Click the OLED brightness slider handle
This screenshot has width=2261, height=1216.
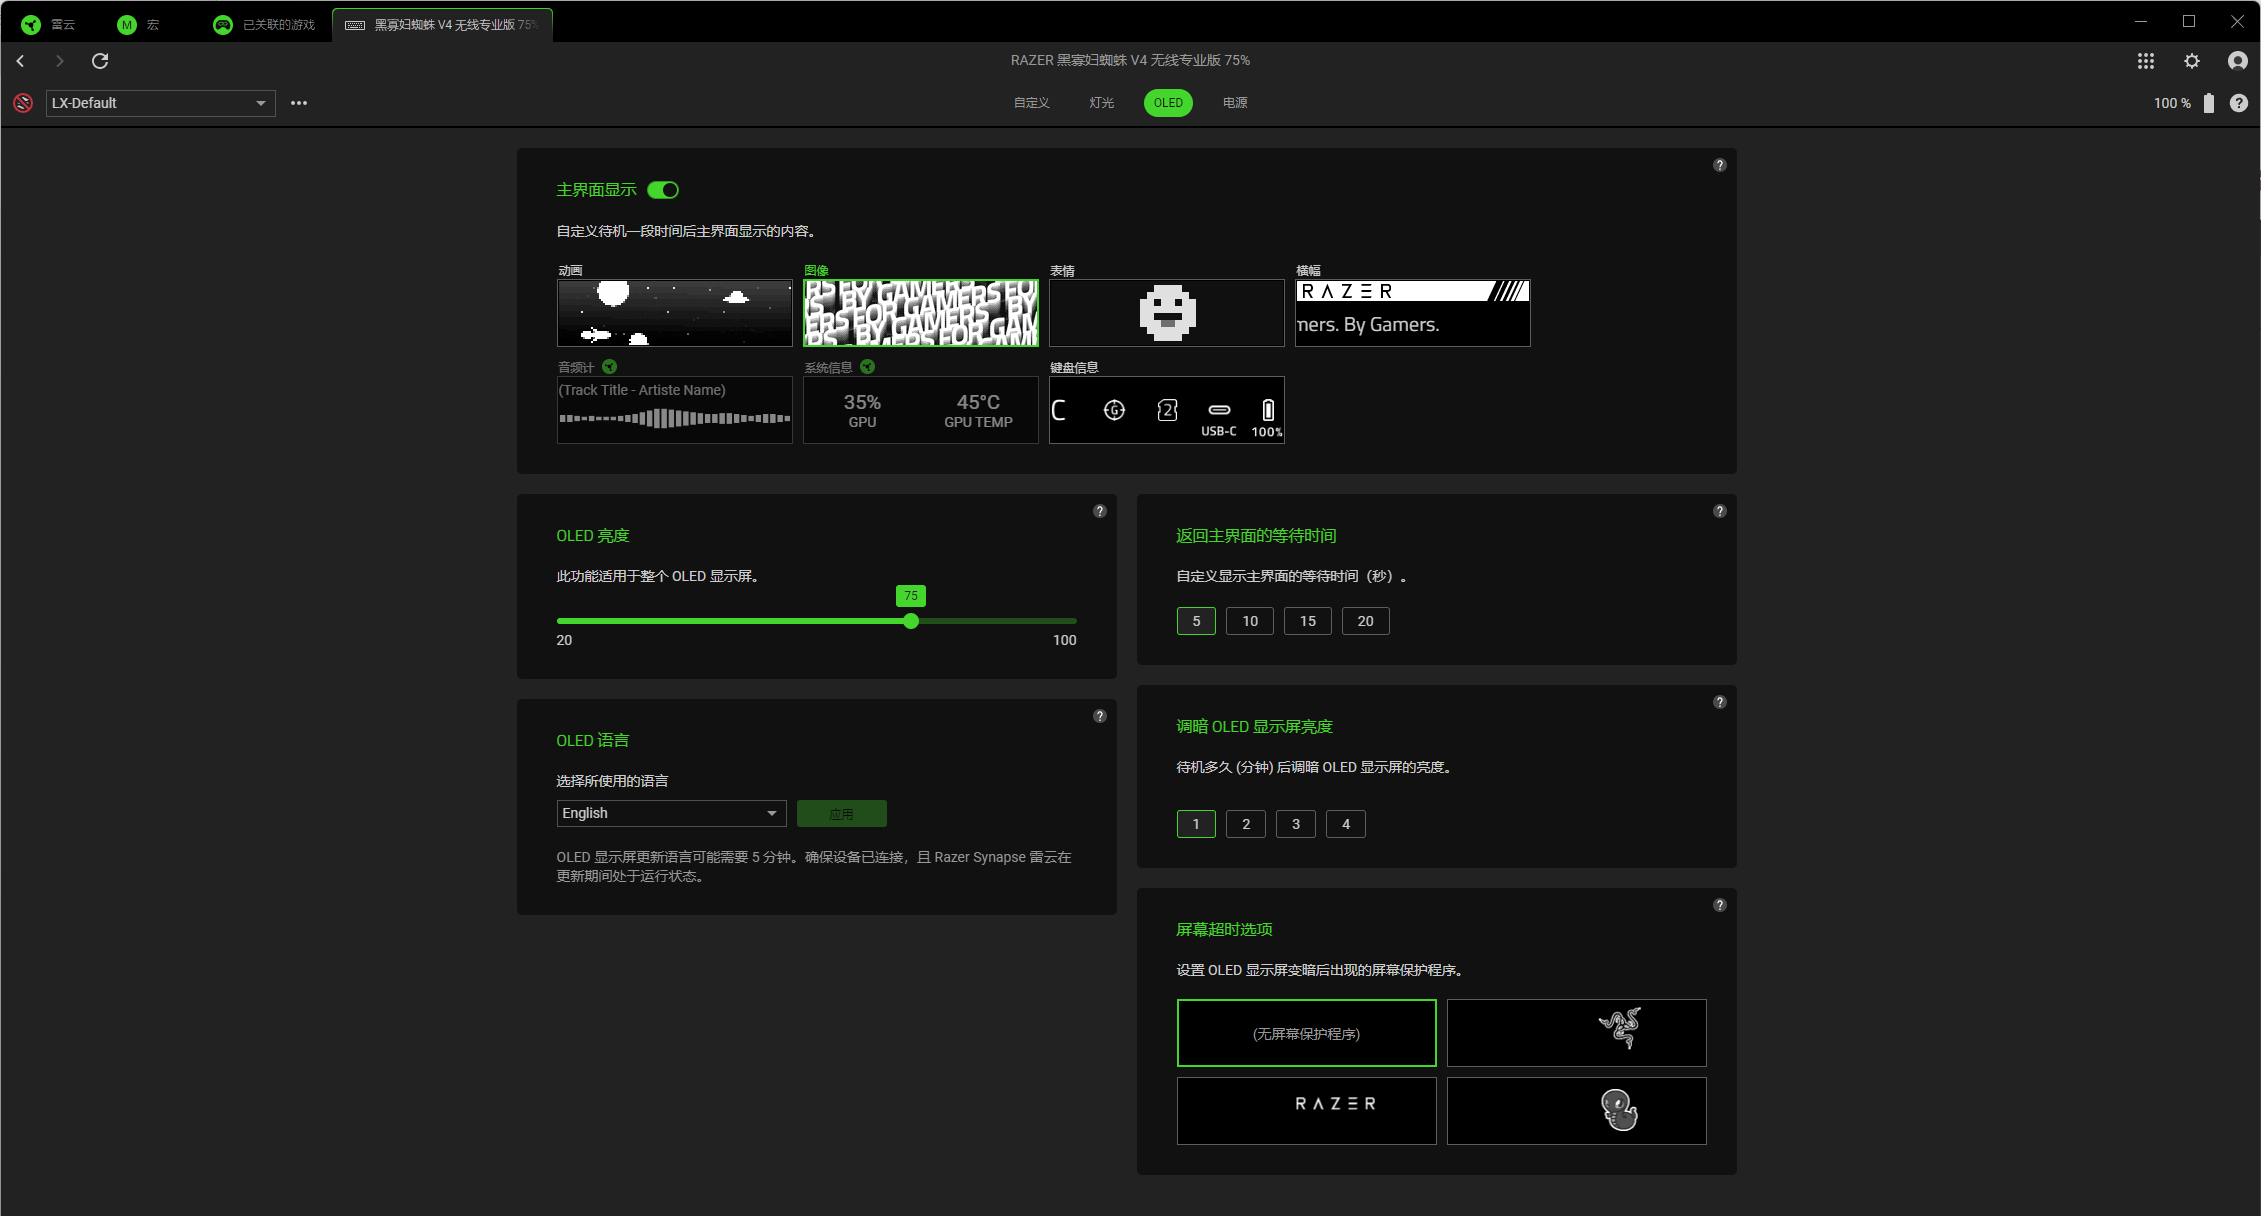tap(911, 621)
